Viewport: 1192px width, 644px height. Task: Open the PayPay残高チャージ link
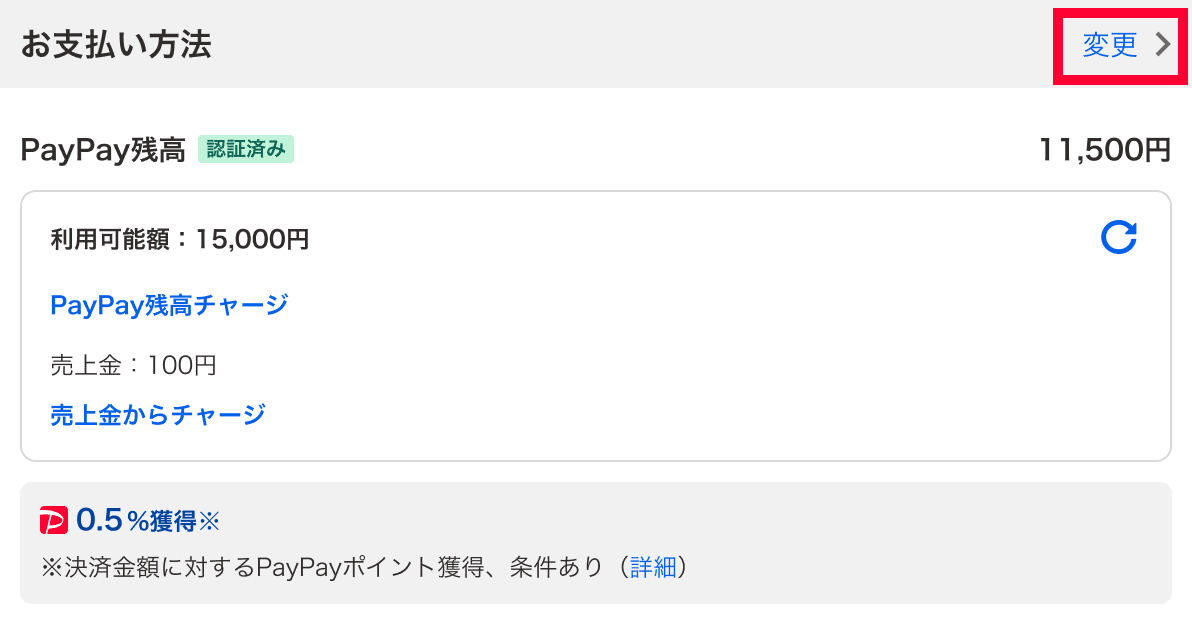click(169, 304)
